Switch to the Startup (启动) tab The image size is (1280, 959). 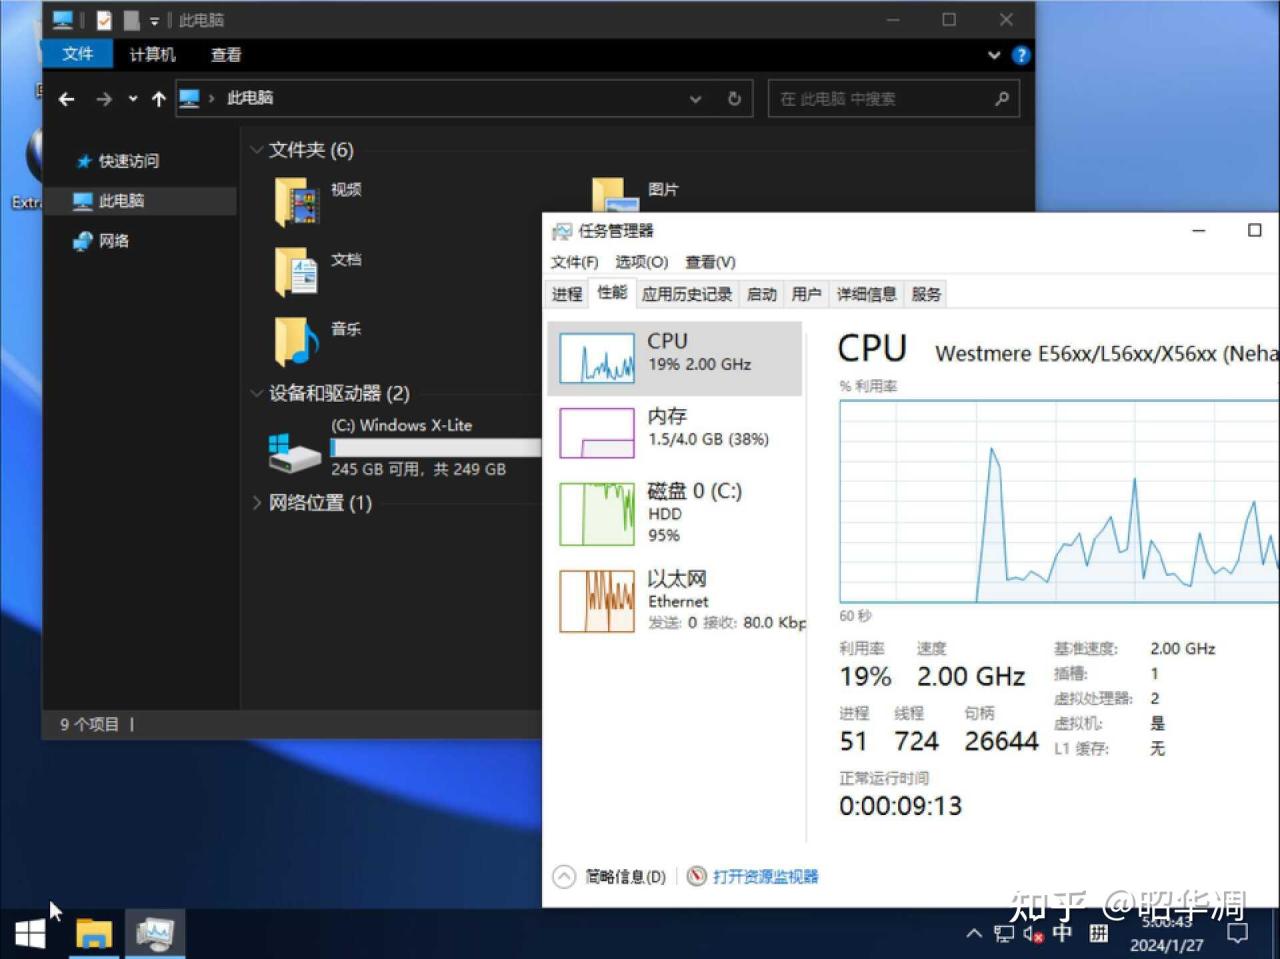point(762,294)
